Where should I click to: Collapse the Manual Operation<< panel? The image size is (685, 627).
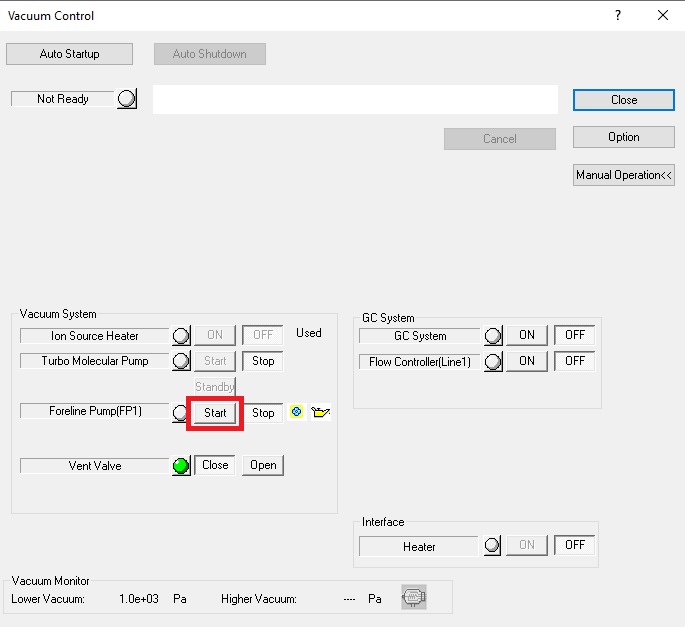pyautogui.click(x=624, y=175)
